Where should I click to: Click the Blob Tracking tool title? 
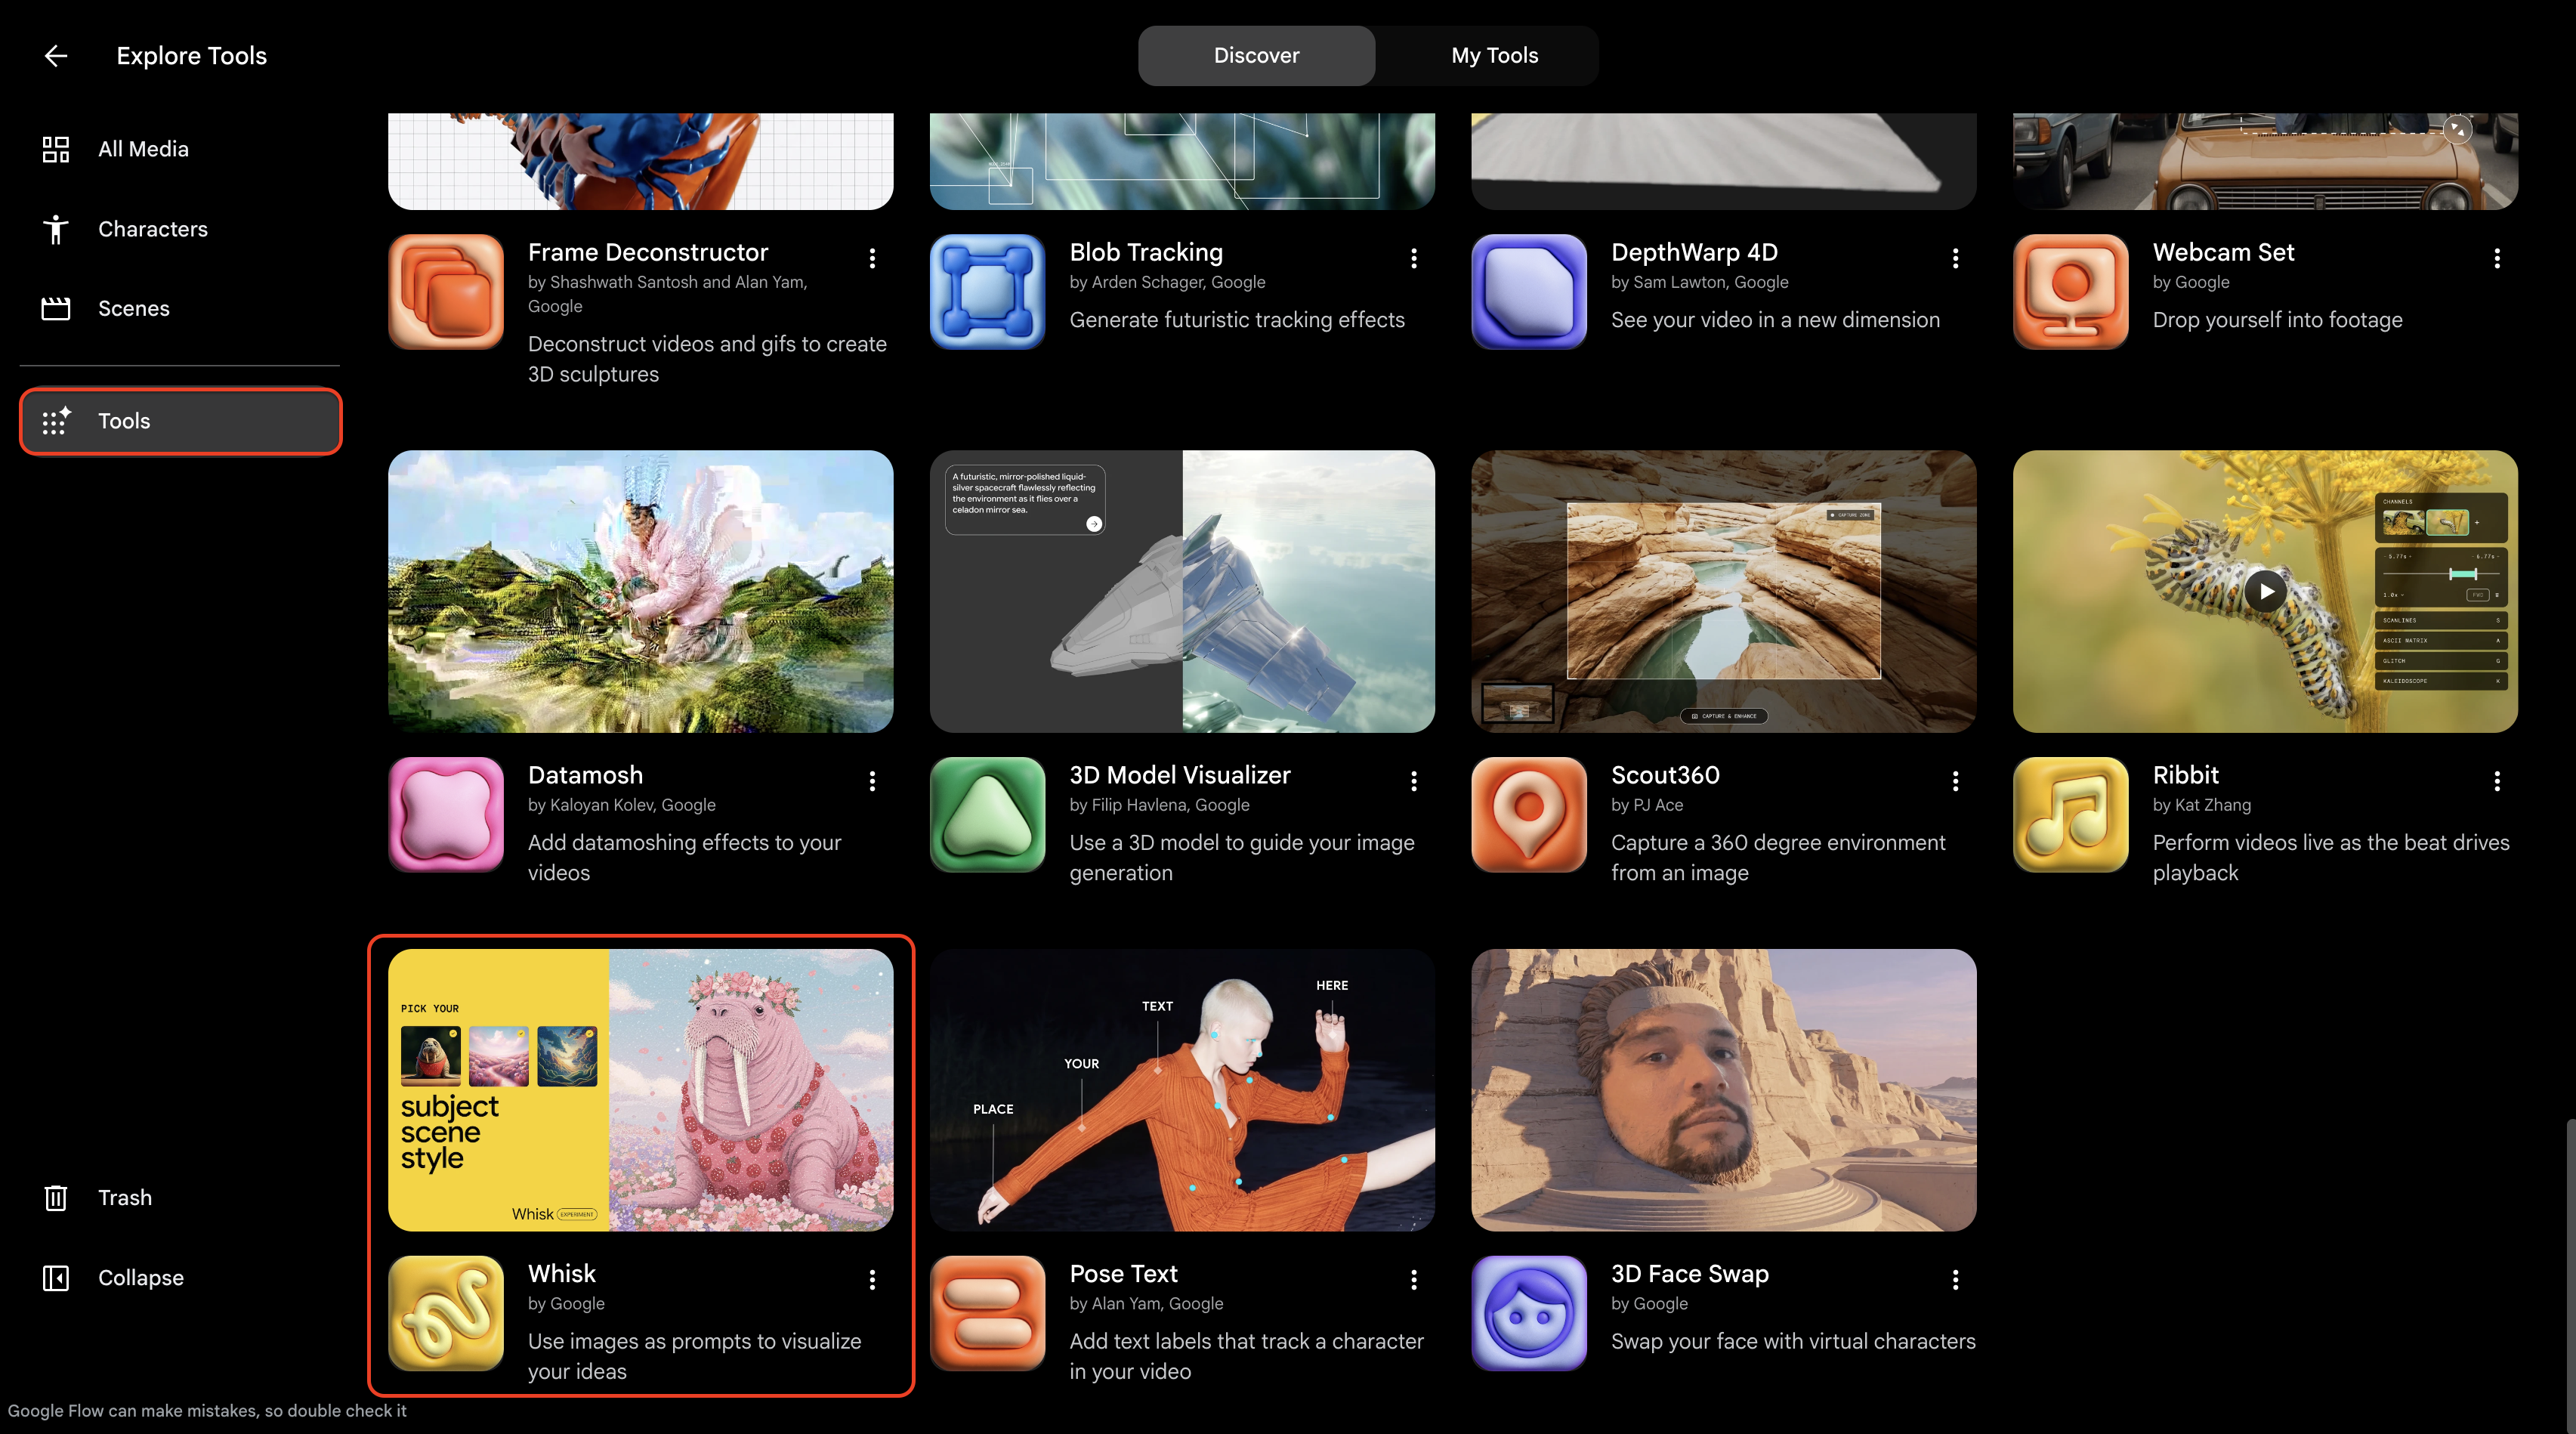[1146, 252]
